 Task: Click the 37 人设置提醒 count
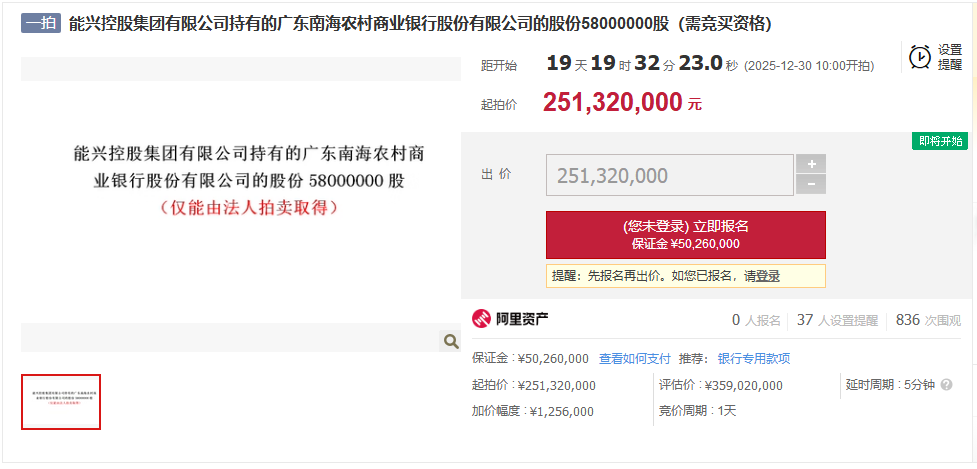(837, 320)
